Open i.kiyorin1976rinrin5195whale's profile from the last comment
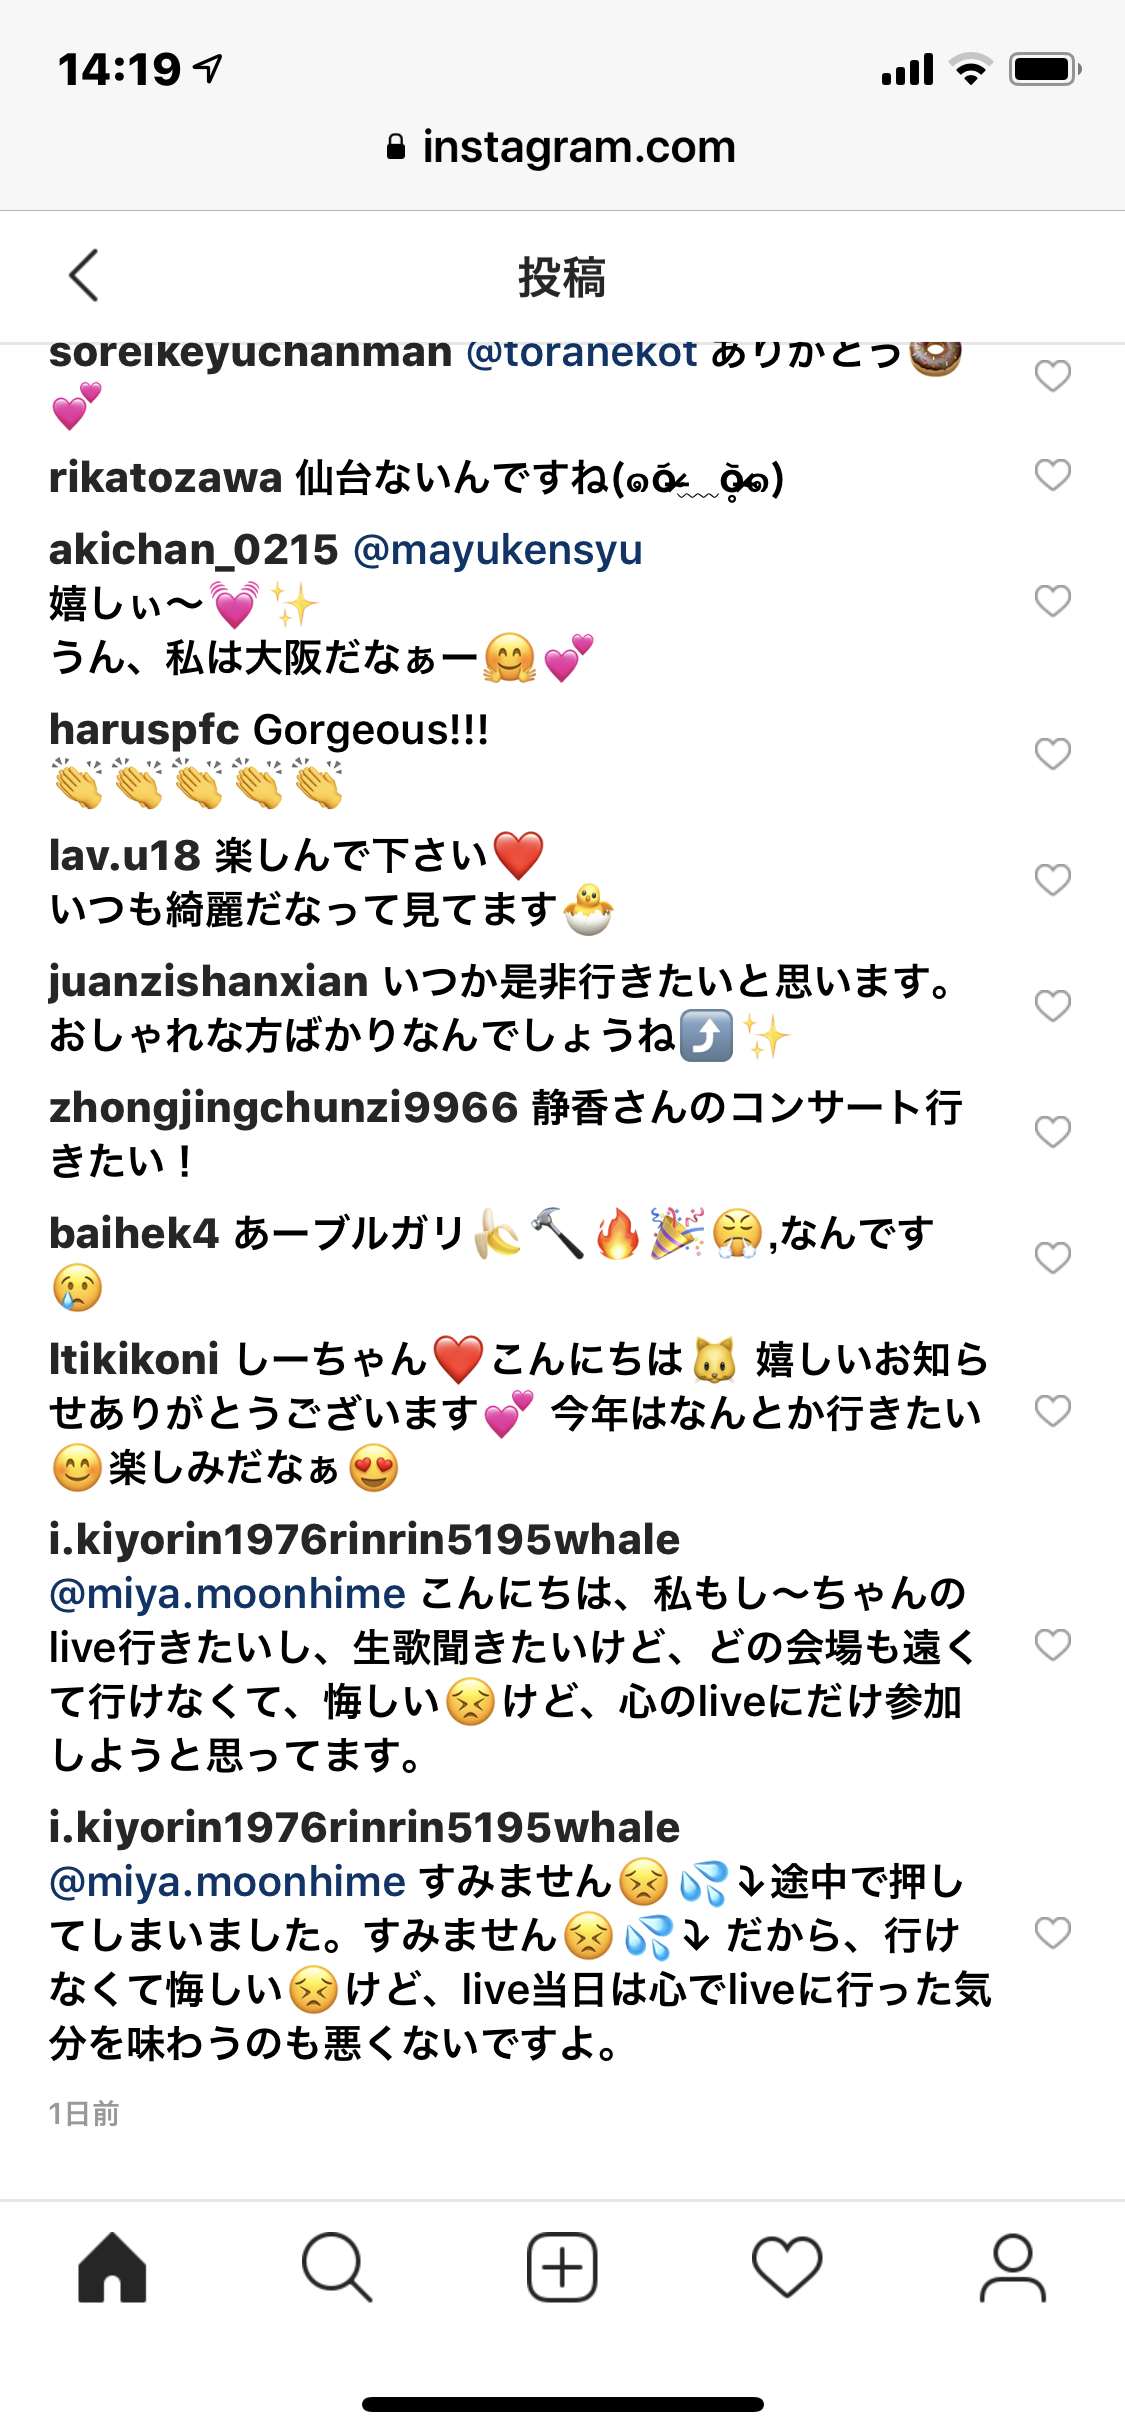 click(x=364, y=1828)
